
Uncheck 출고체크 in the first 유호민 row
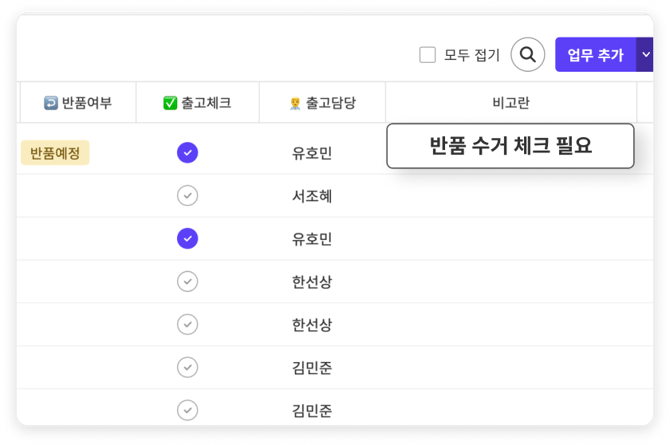coord(187,152)
